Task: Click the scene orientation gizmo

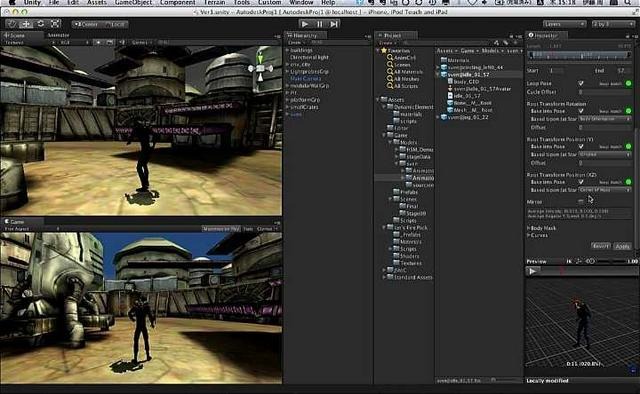Action: [x=260, y=69]
